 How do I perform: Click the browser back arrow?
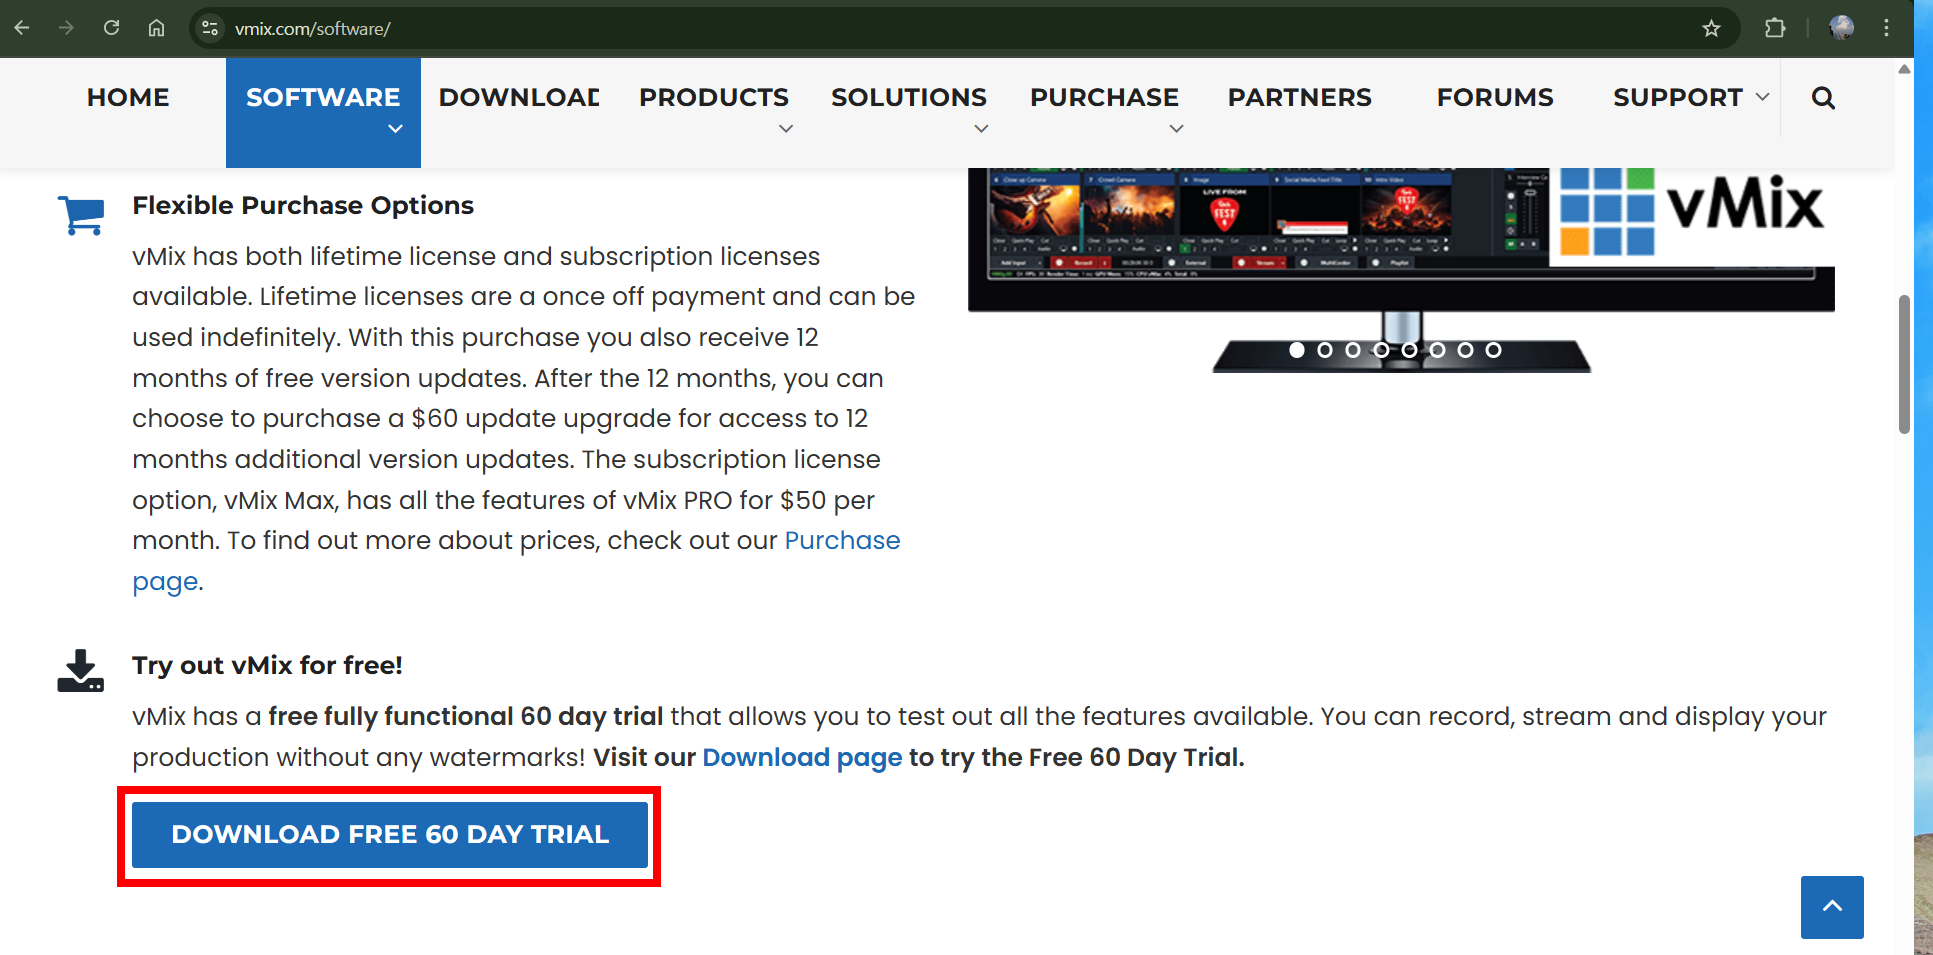point(22,28)
